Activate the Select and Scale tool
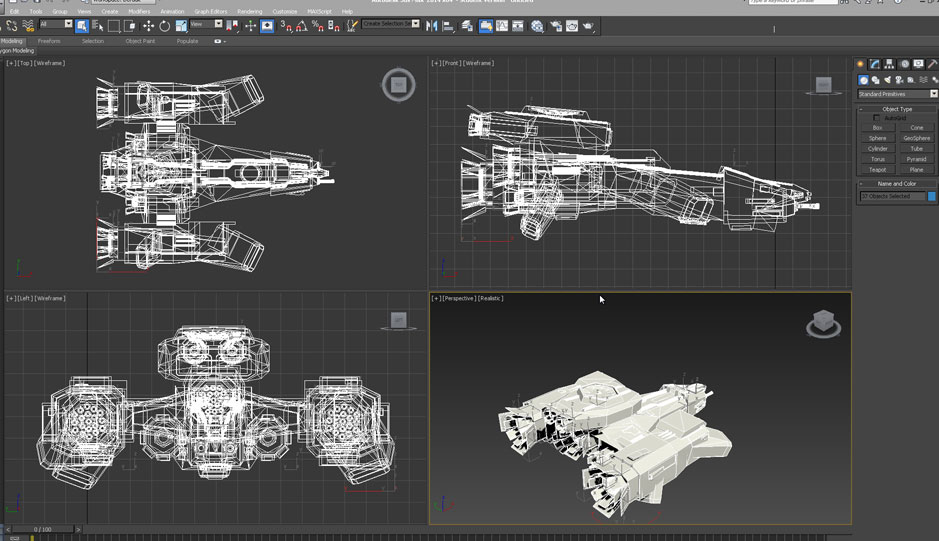Viewport: 939px width, 541px height. coord(181,26)
